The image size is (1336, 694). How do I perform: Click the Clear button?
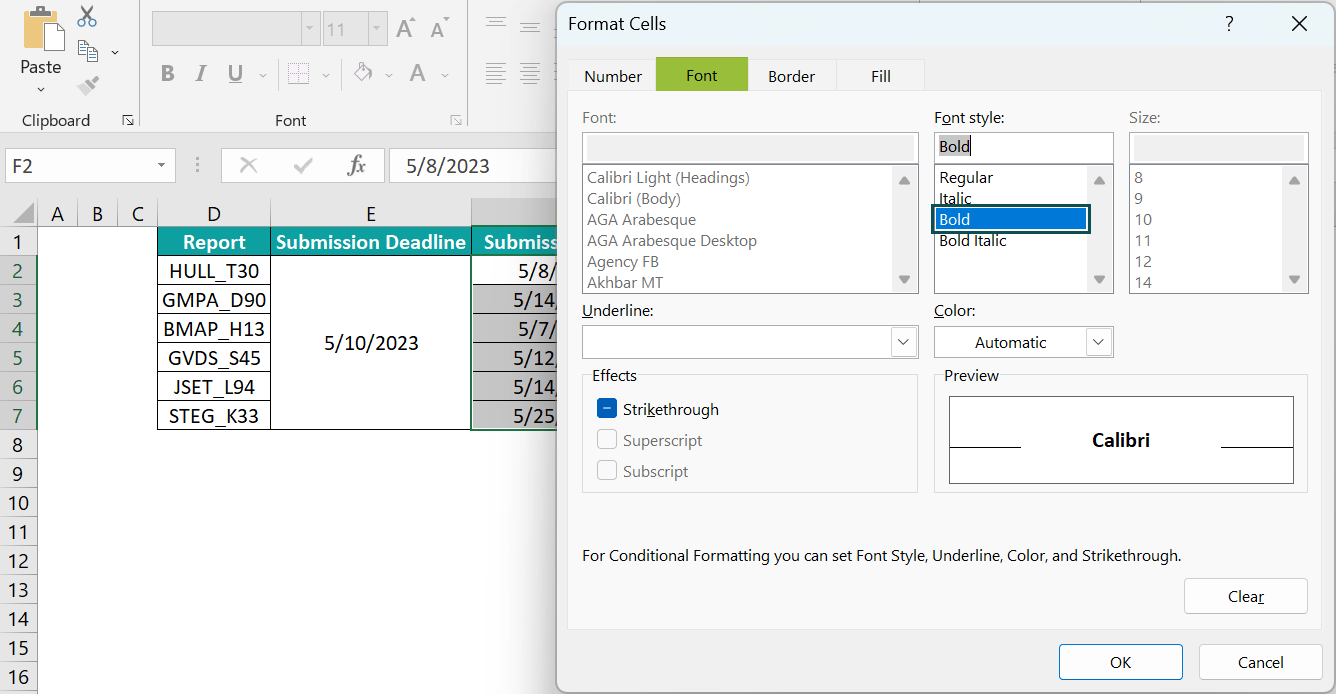click(x=1245, y=595)
